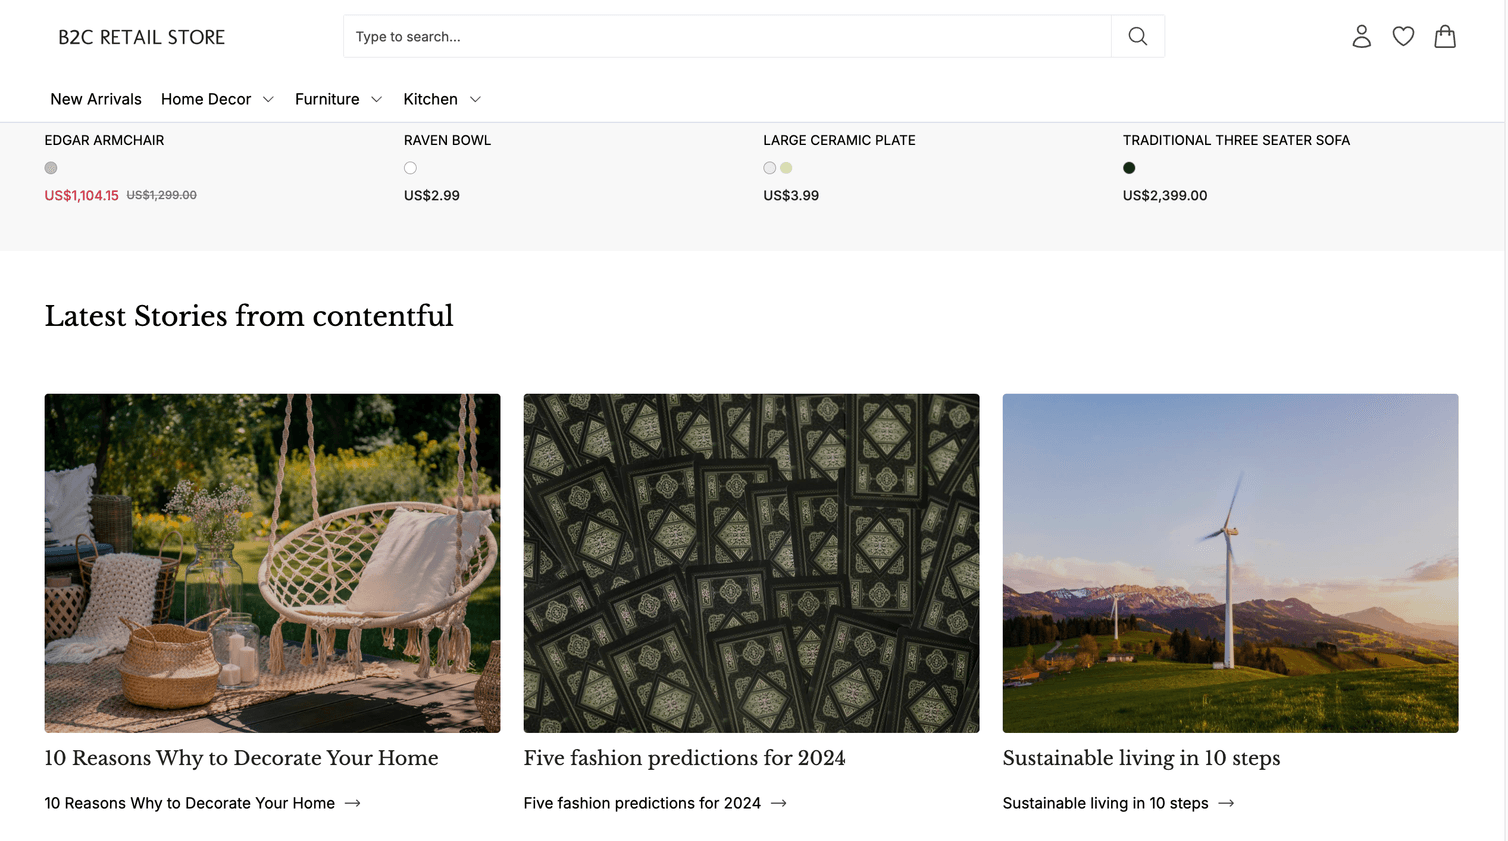
Task: Expand the Furniture dropdown chevron
Action: coord(376,99)
